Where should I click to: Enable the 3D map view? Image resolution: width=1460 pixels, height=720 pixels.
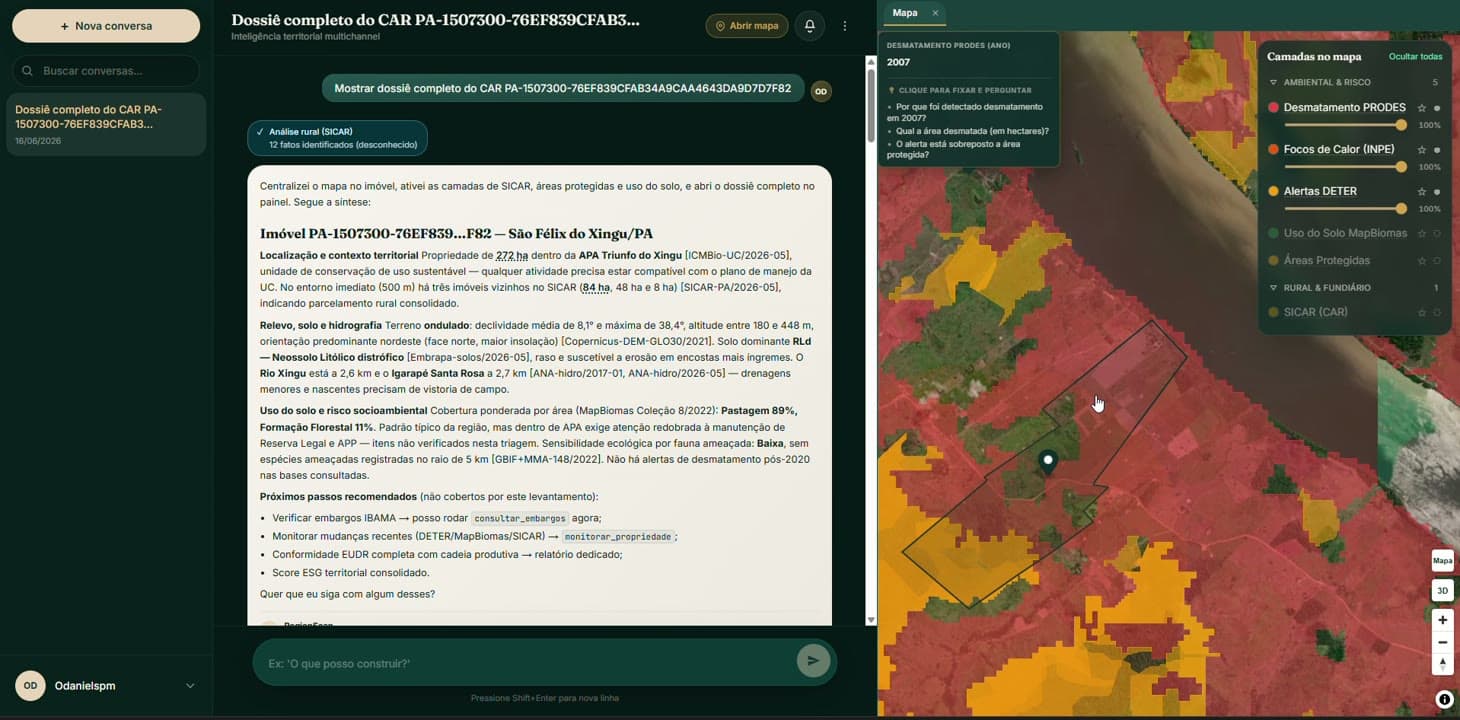pyautogui.click(x=1442, y=591)
